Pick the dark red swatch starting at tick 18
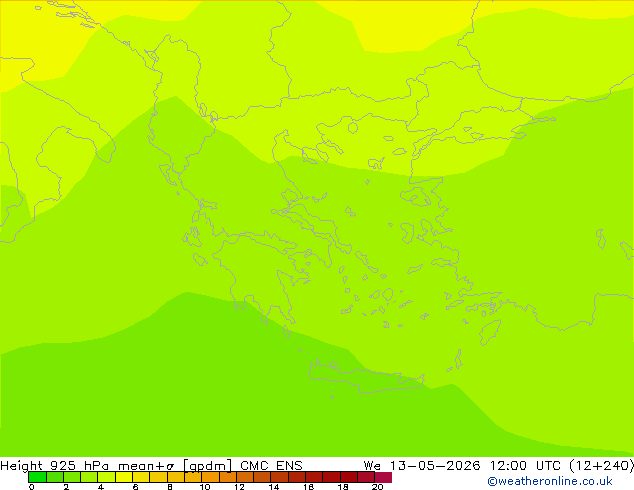634x490 pixels. [349, 477]
